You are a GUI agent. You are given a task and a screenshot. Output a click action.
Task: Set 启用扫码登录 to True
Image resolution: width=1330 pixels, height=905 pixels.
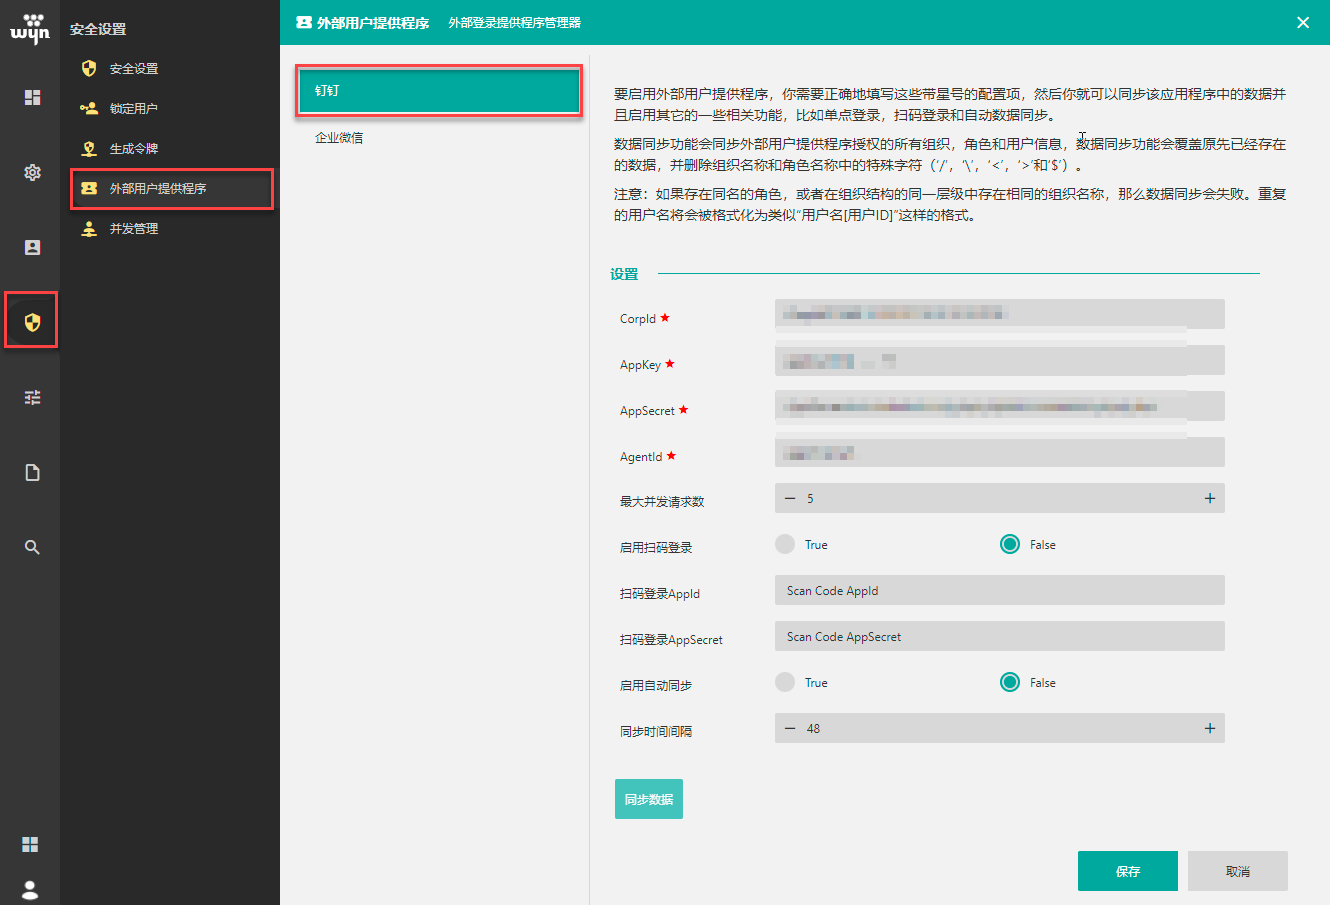pyautogui.click(x=785, y=544)
